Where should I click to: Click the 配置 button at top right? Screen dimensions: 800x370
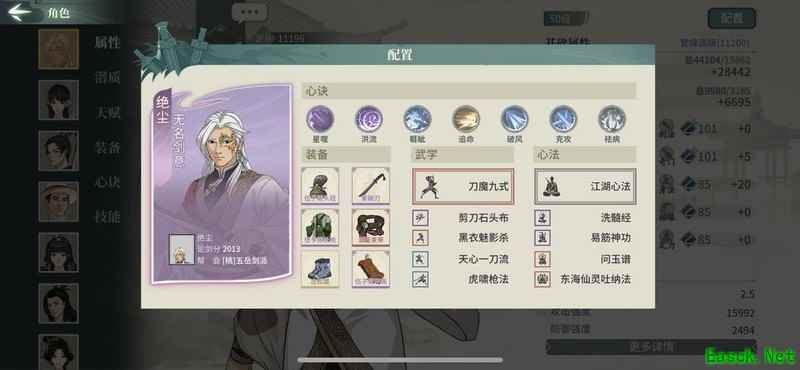pos(732,19)
